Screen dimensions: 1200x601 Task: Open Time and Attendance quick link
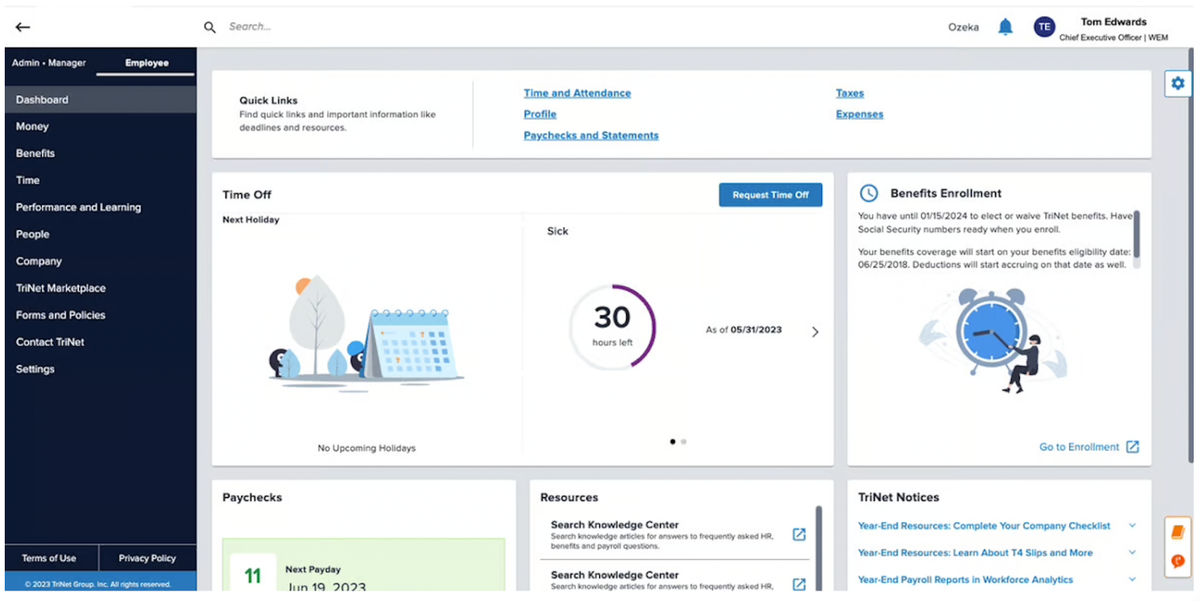coord(577,93)
